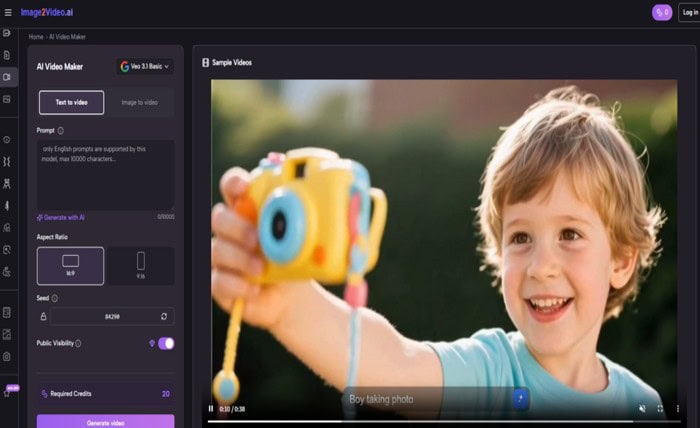Enter fullscreen on the sample video
Viewport: 700px width, 428px height.
[660, 408]
